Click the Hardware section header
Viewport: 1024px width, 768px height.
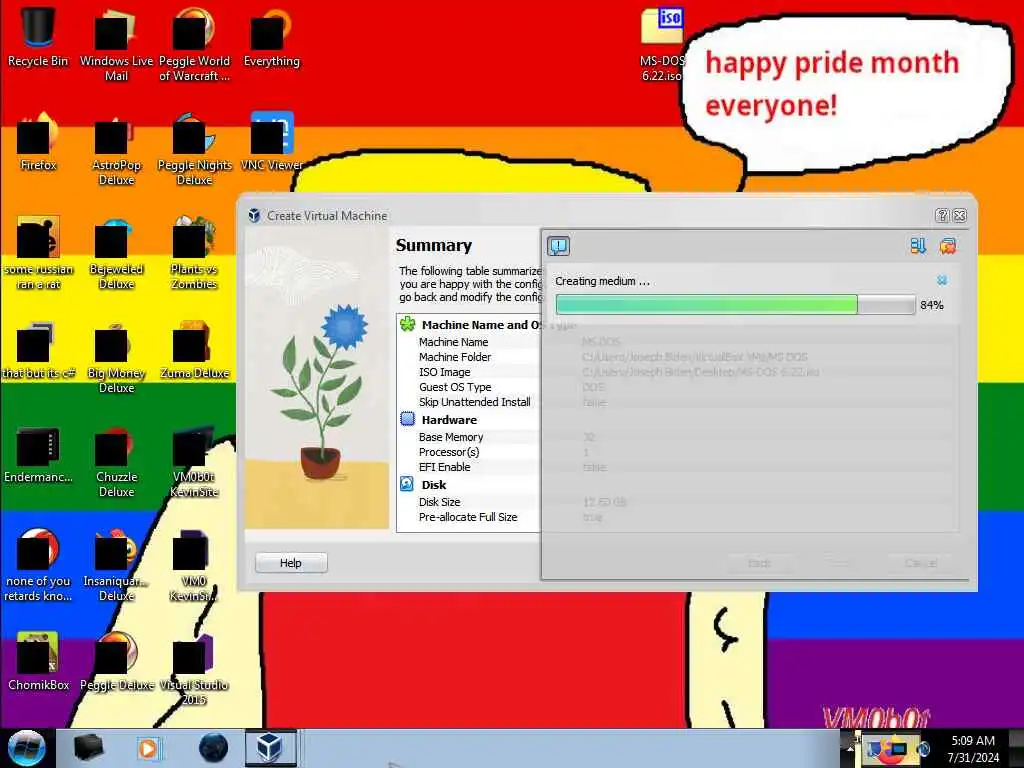449,420
